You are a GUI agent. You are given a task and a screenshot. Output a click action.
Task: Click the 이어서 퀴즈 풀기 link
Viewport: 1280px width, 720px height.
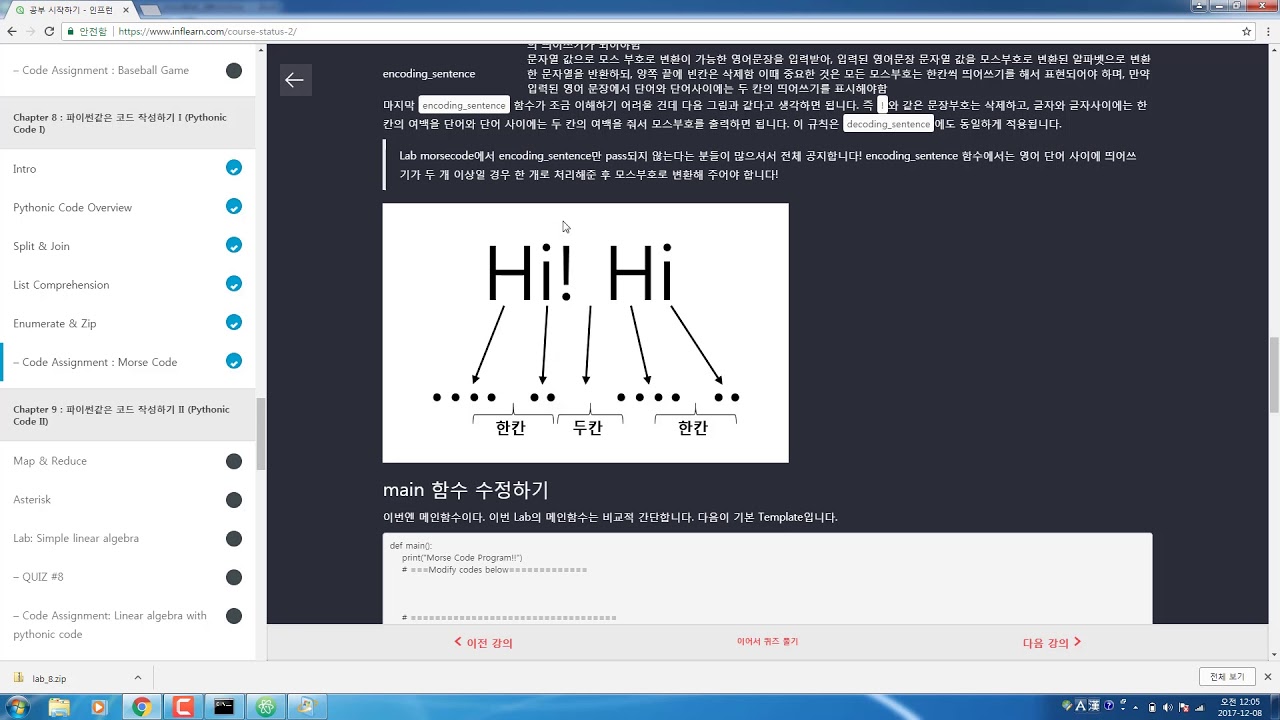(x=767, y=642)
